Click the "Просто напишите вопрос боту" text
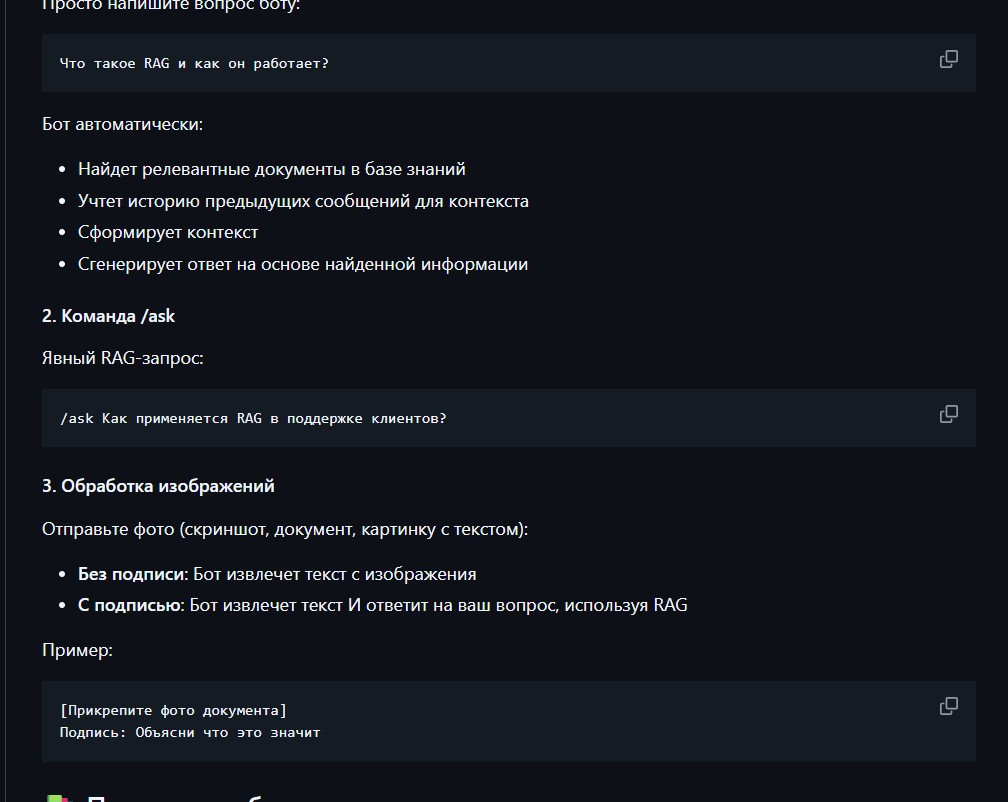 pyautogui.click(x=170, y=5)
